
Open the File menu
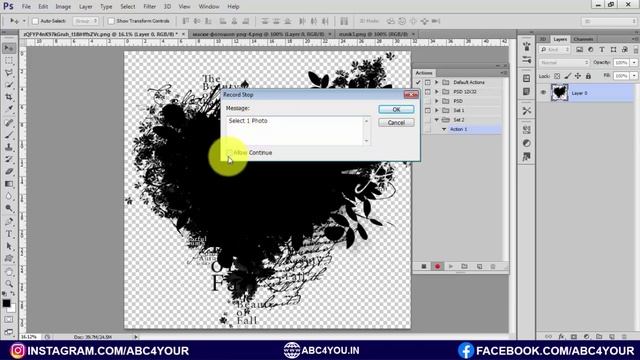click(x=26, y=7)
